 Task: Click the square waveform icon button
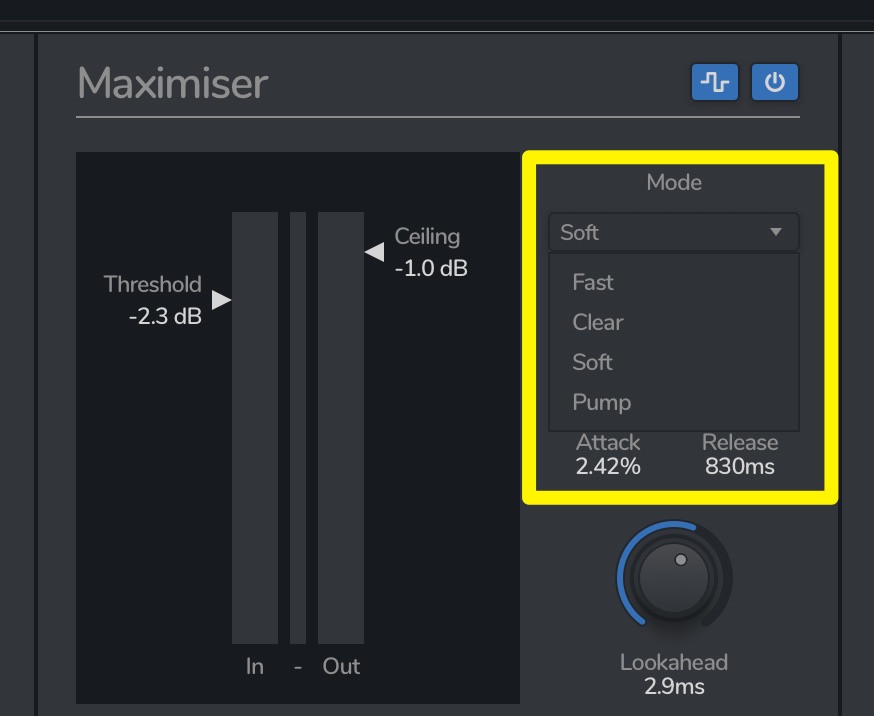click(715, 82)
